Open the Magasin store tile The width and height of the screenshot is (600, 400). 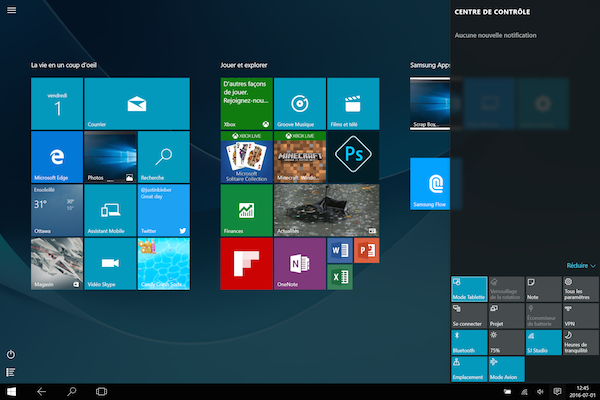[57, 264]
